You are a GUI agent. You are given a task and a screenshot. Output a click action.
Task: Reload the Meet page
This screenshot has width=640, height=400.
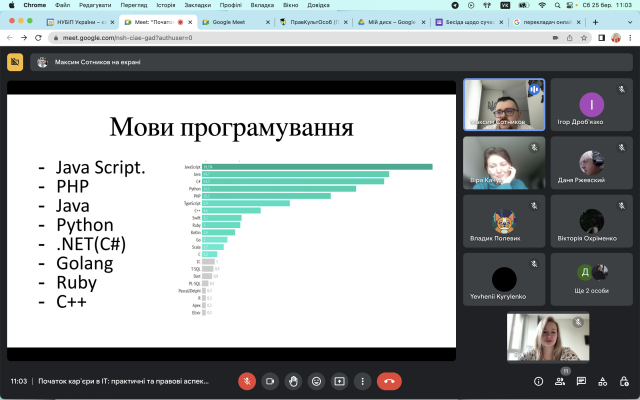coord(38,38)
